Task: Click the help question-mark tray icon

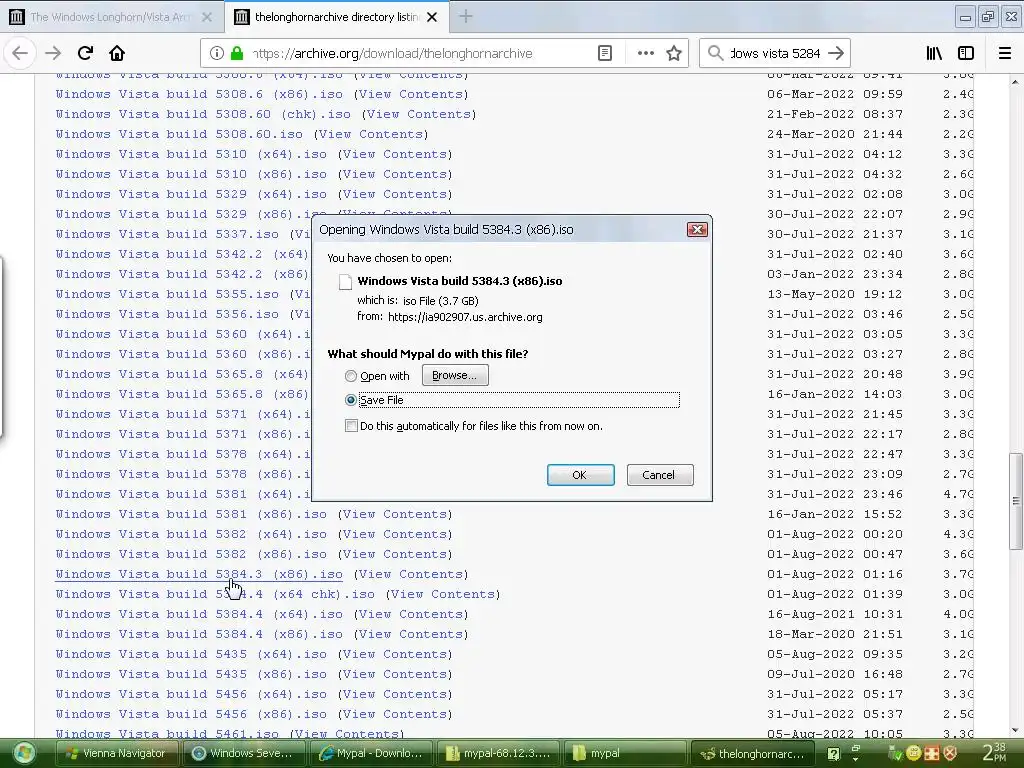Action: pos(833,754)
